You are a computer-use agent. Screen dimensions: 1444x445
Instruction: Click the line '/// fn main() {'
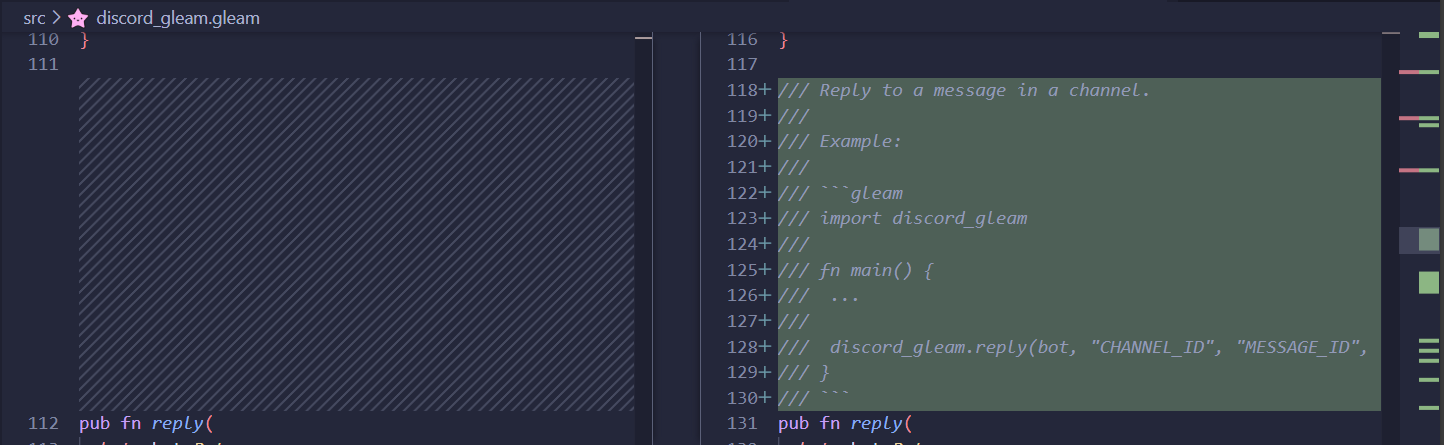(855, 270)
